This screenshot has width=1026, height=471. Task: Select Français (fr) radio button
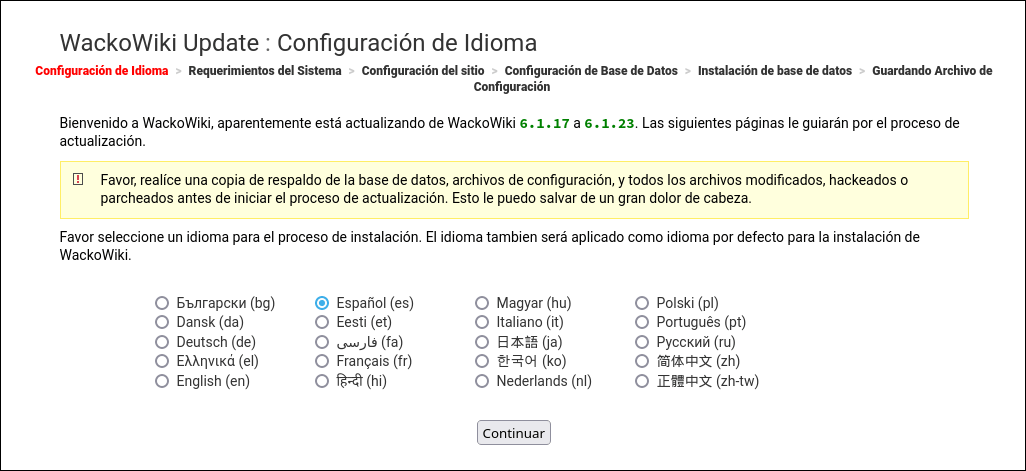pyautogui.click(x=322, y=361)
